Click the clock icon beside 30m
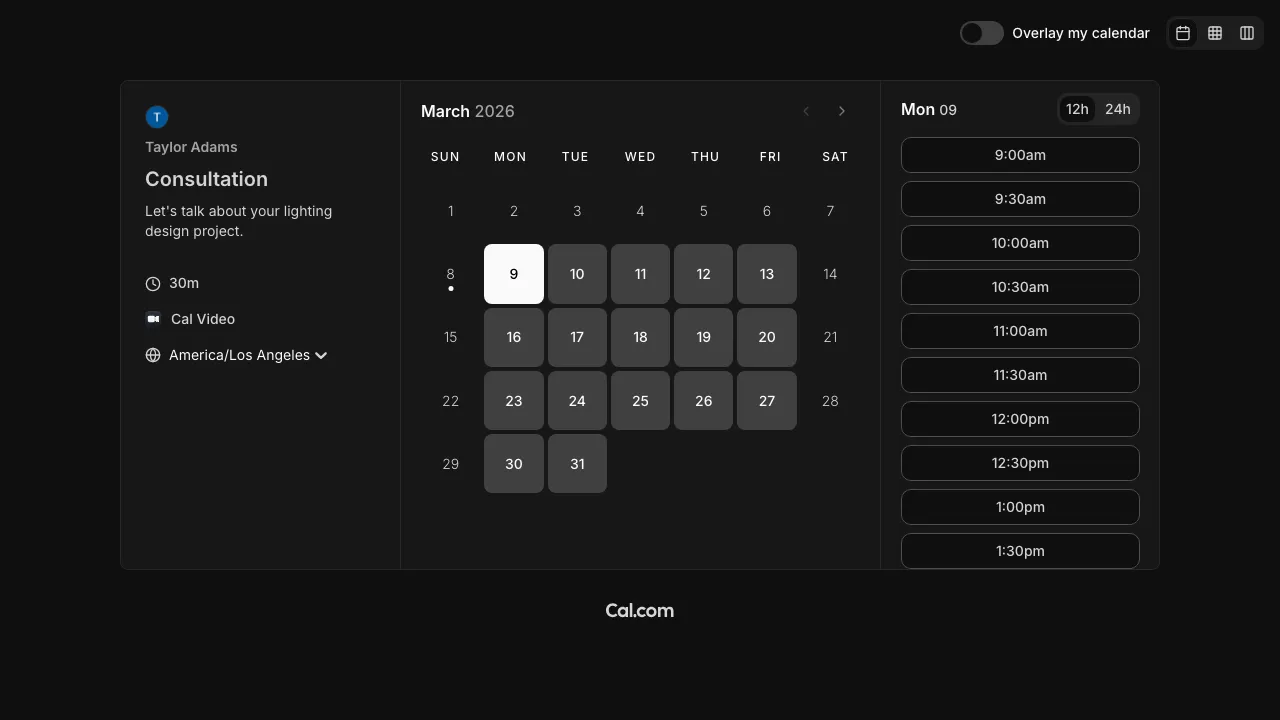The image size is (1280, 720). coord(153,283)
